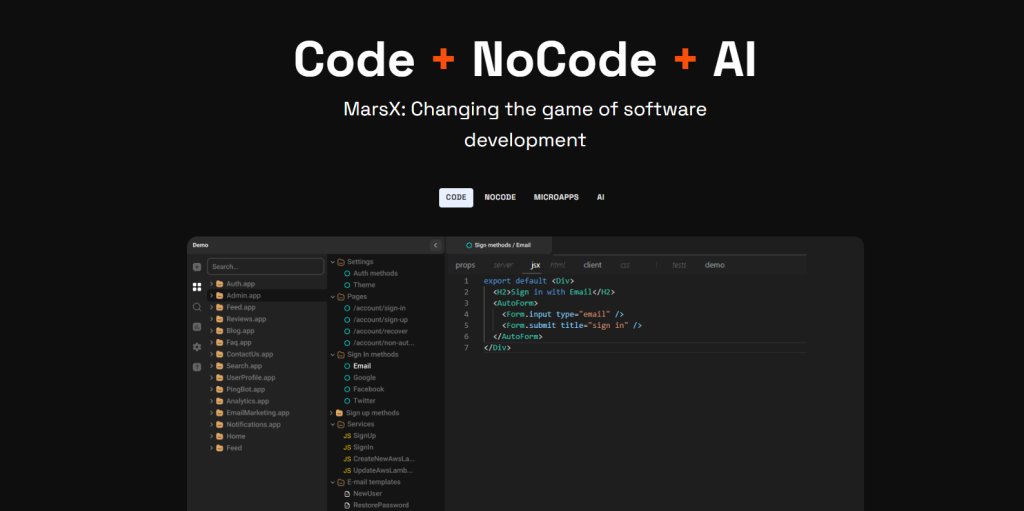Image resolution: width=1024 pixels, height=511 pixels.
Task: Open the /account/sign-in page item
Action: [378, 308]
